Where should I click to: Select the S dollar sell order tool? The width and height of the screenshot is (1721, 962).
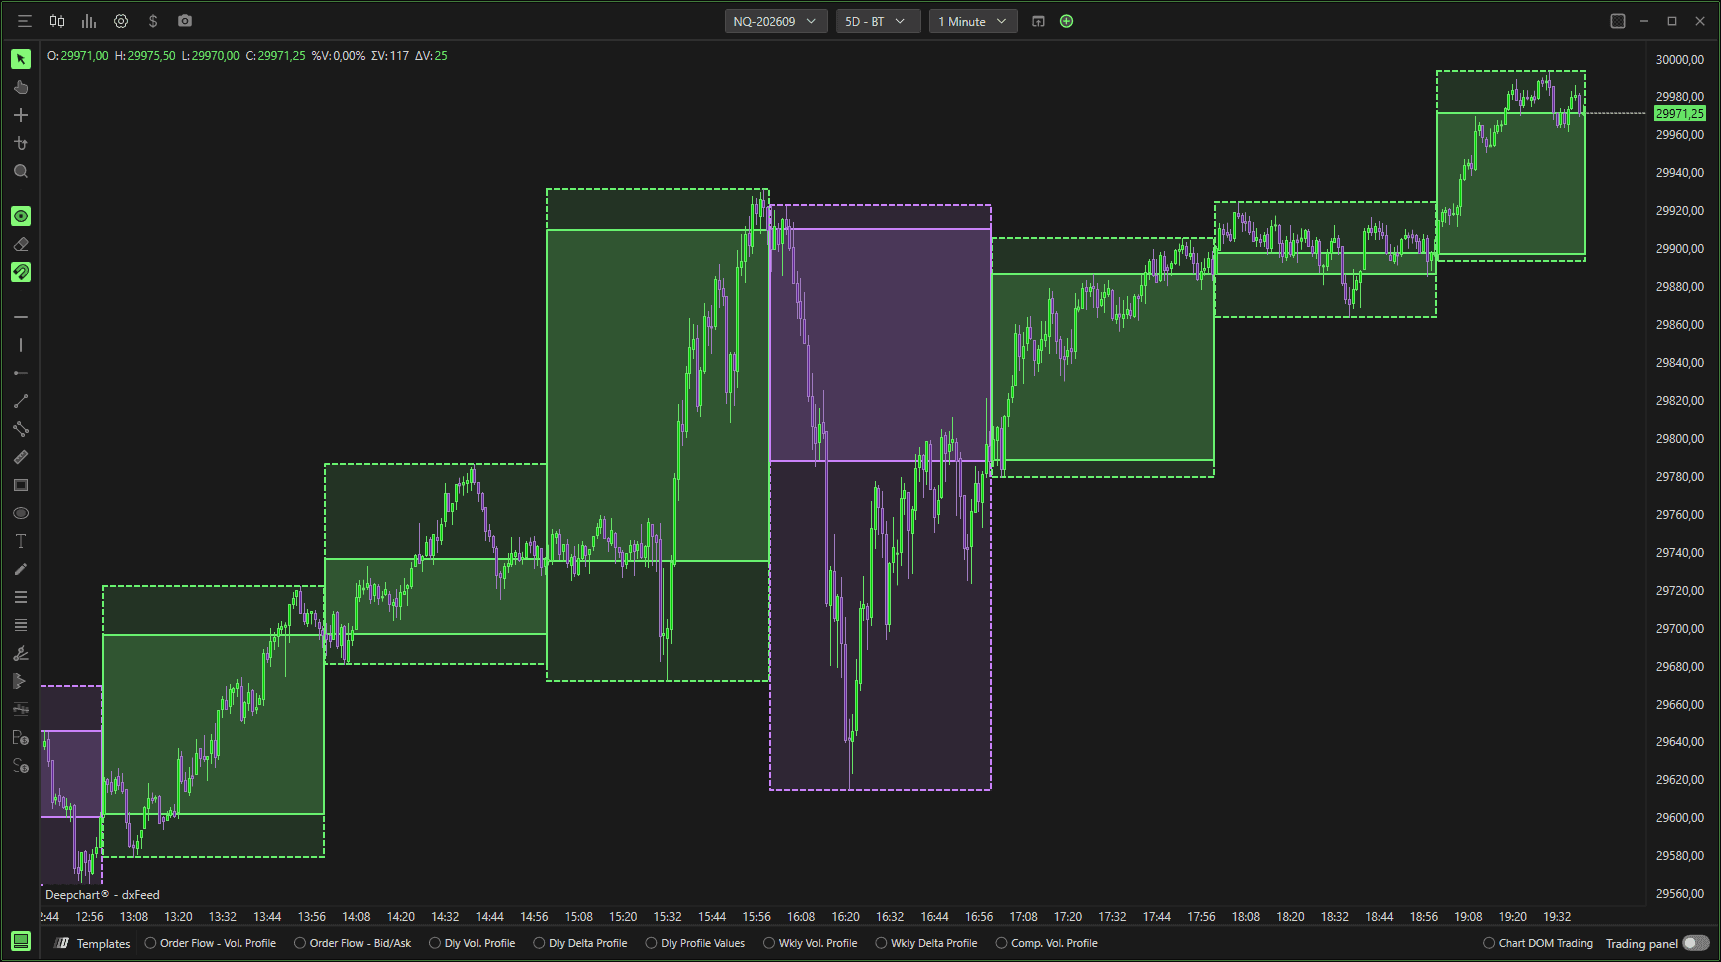click(x=21, y=766)
